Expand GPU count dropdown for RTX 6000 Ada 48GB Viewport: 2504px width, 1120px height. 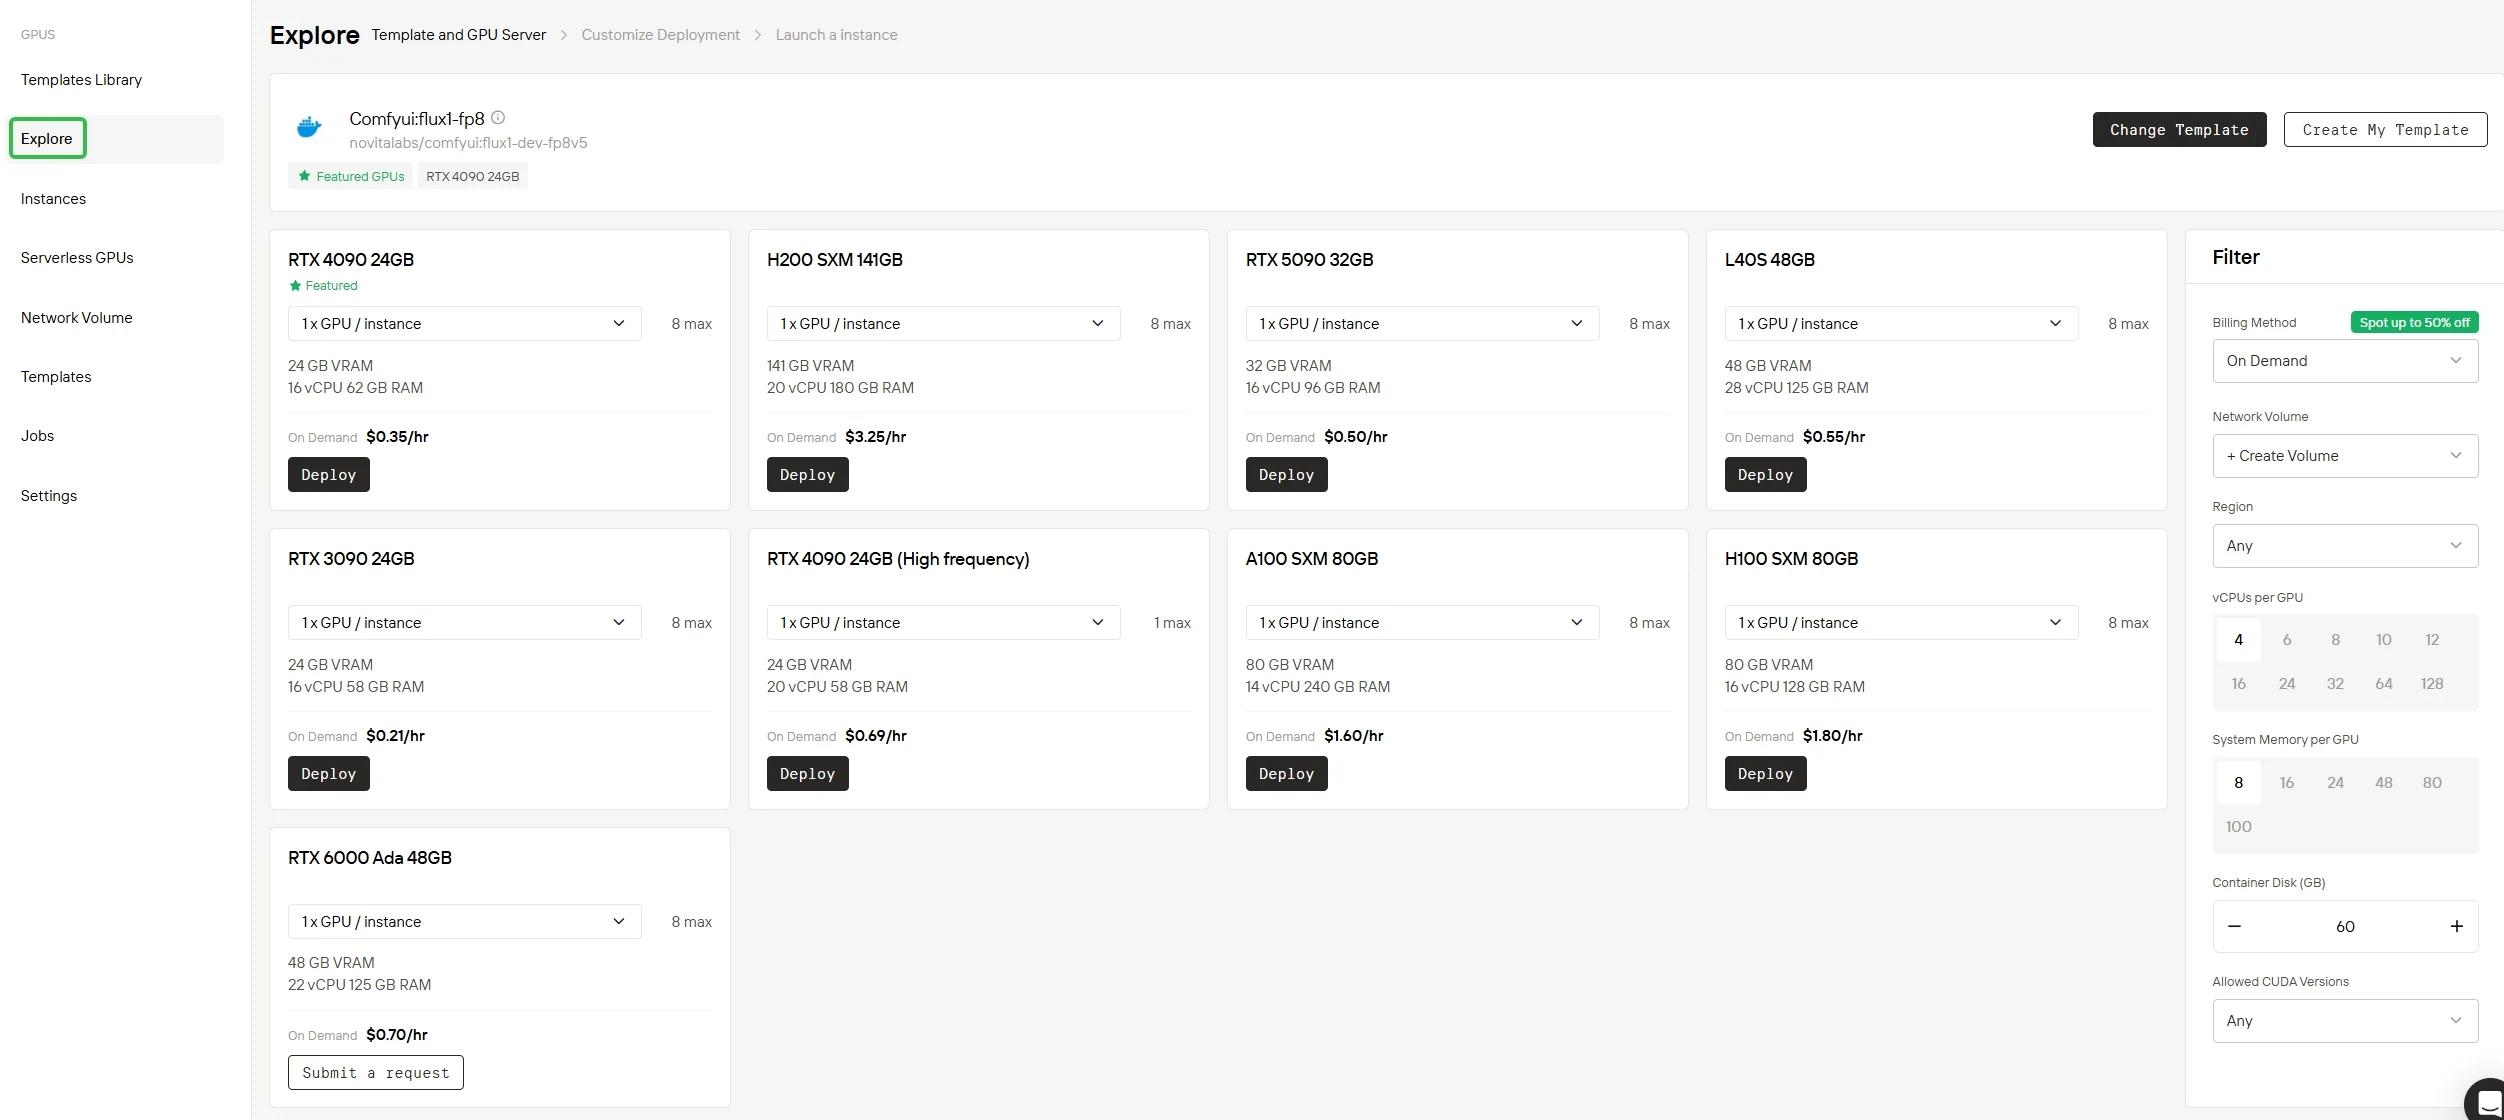click(465, 922)
